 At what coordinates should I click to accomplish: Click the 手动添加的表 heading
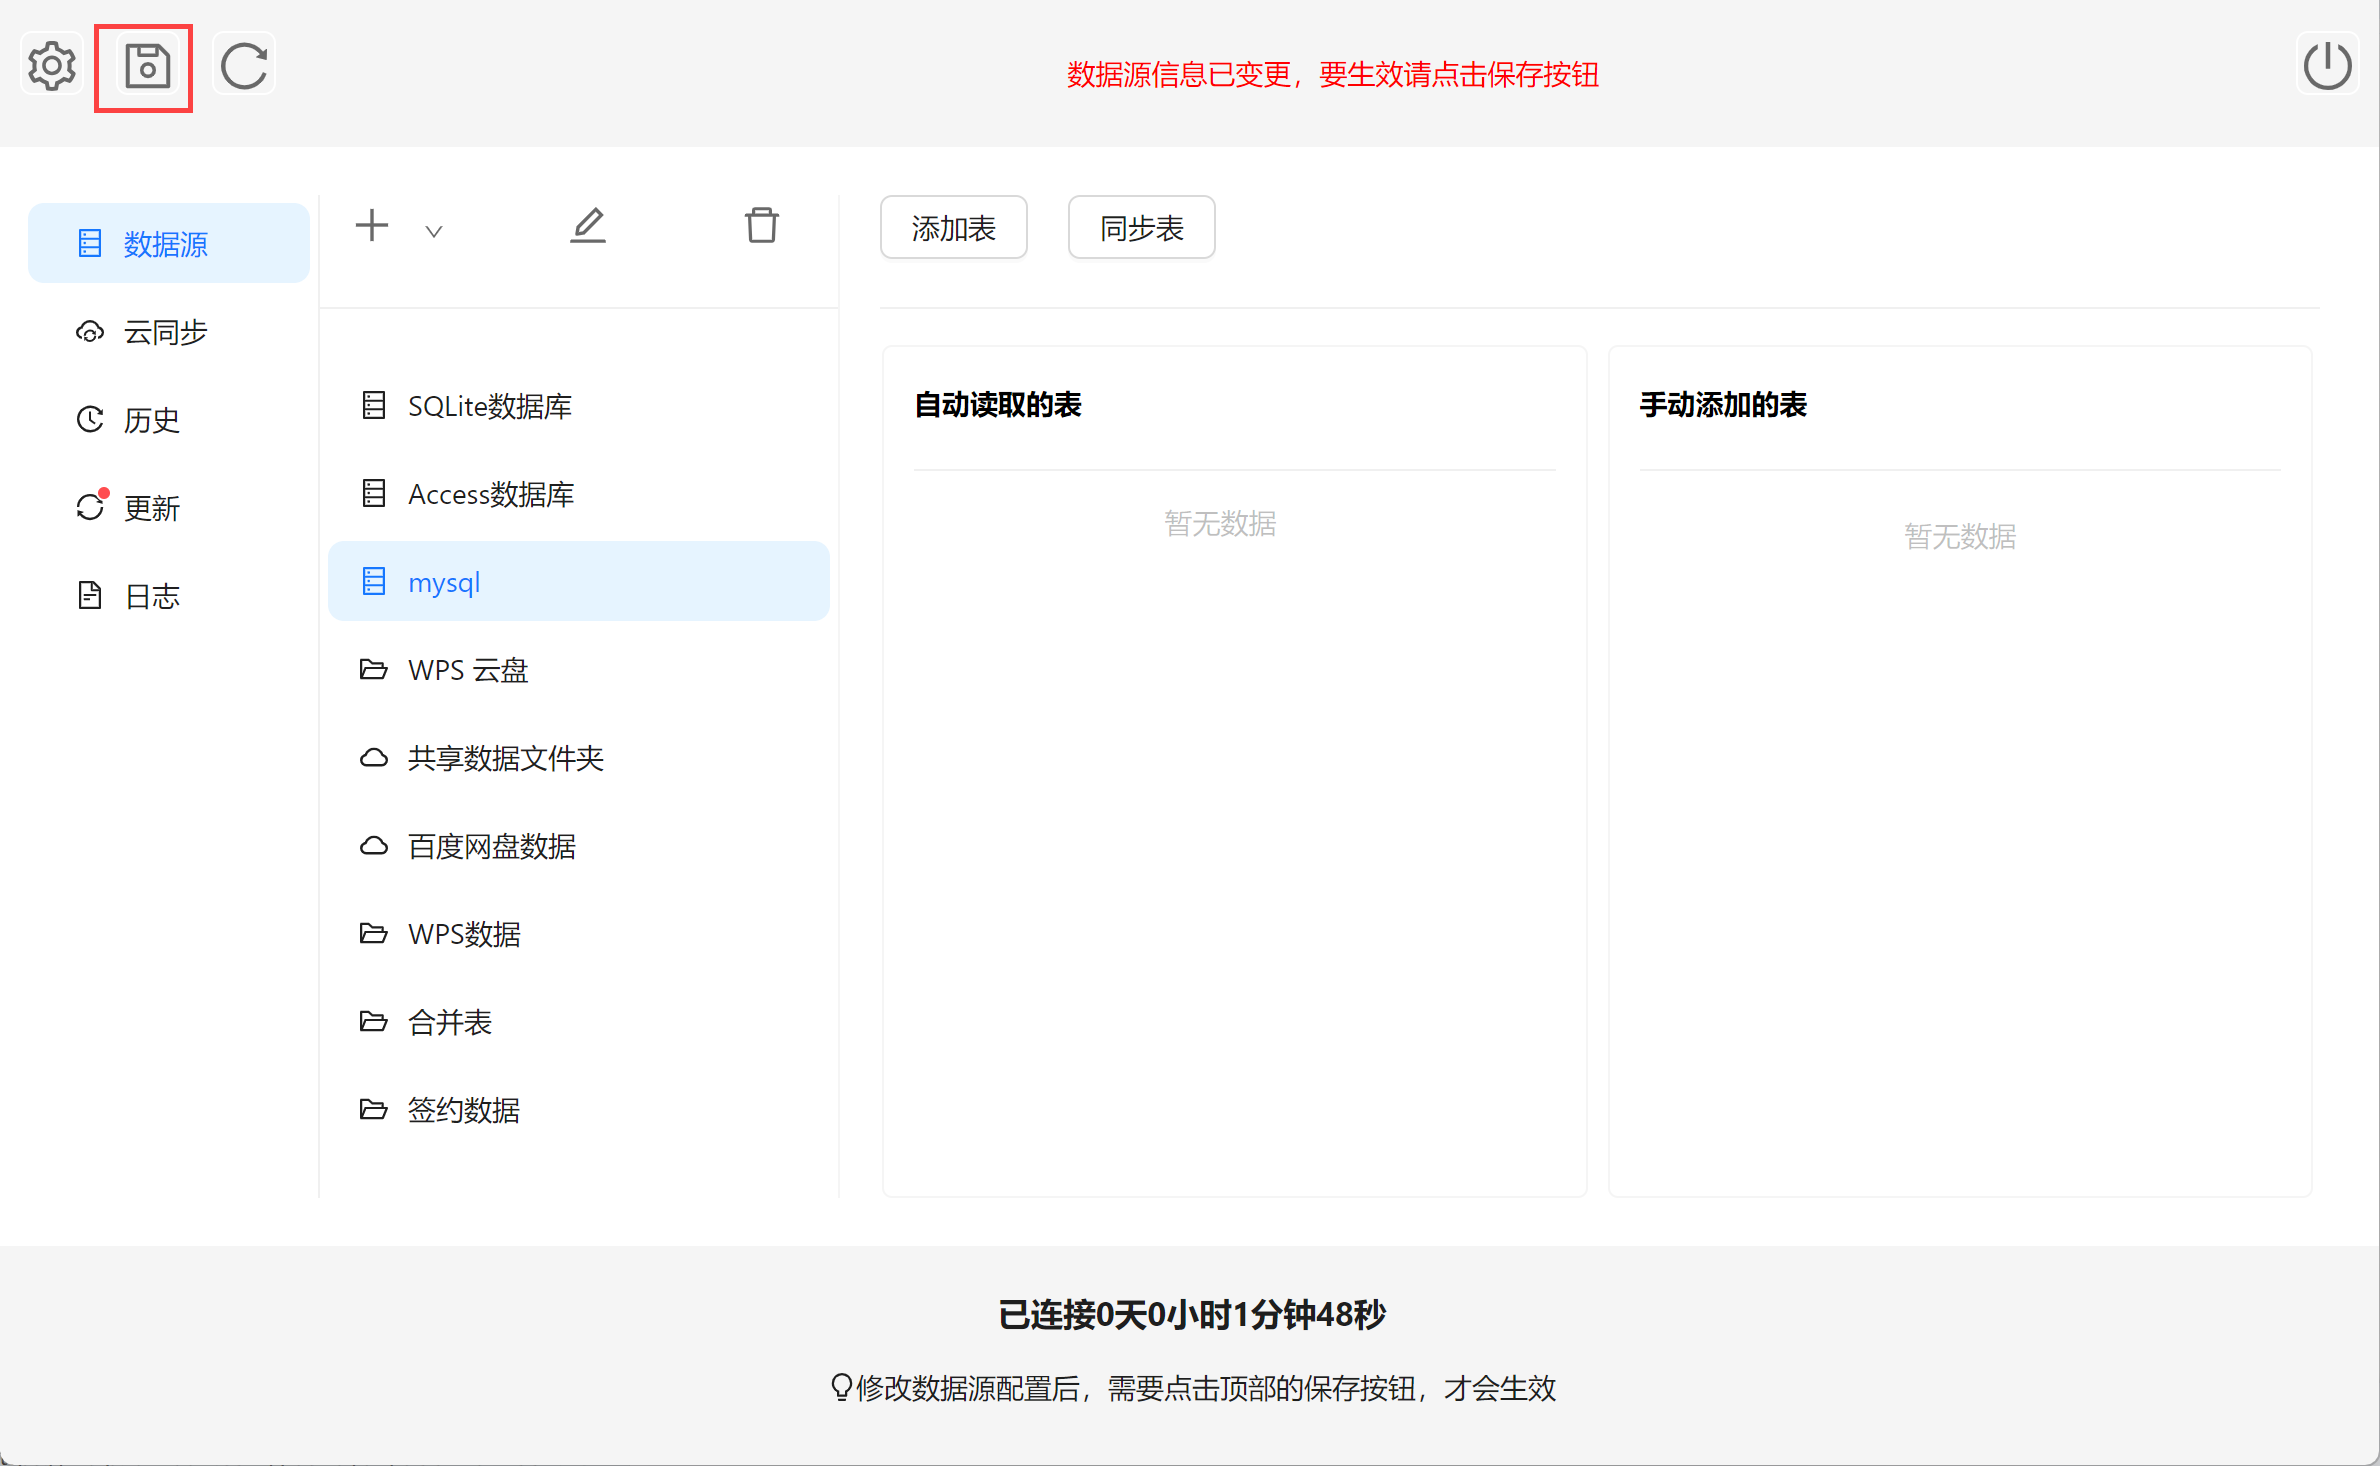[x=1723, y=405]
